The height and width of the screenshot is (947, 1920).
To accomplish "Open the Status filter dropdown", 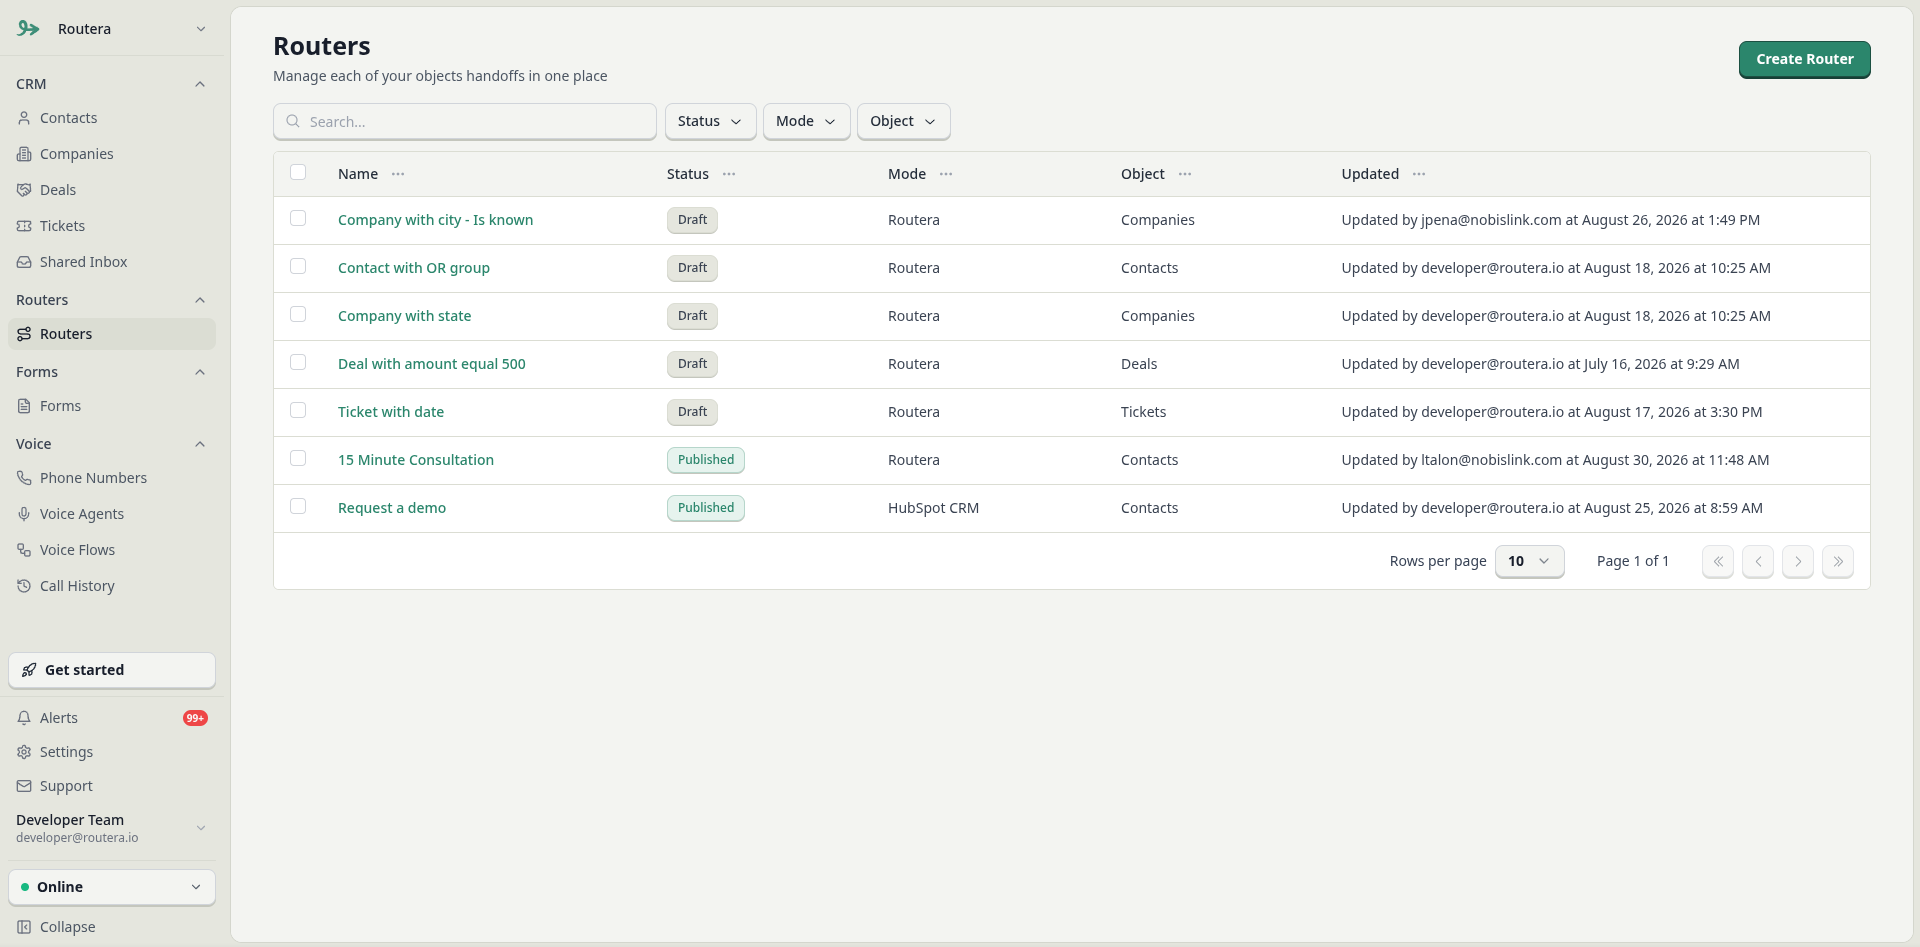I will coord(710,121).
